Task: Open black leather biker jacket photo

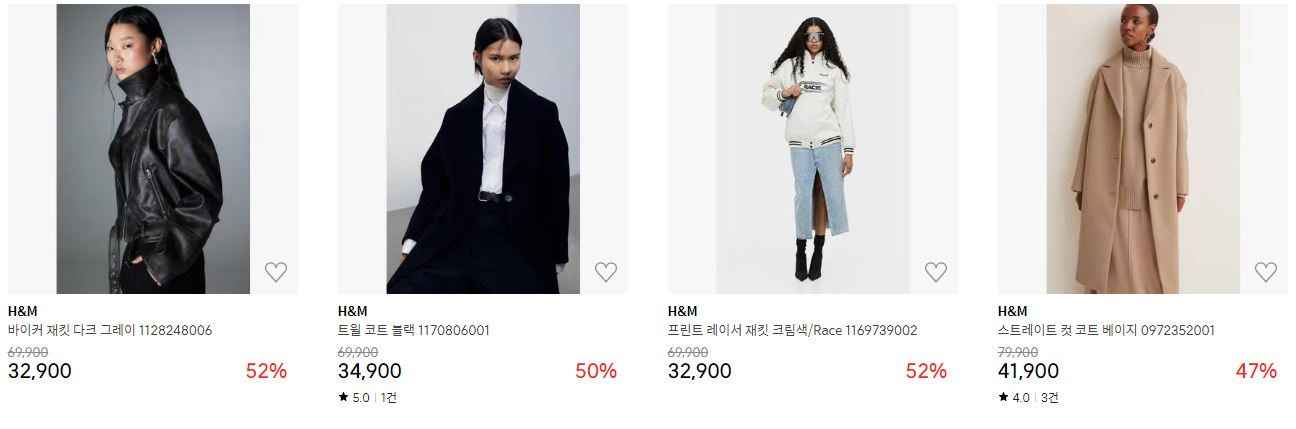Action: [153, 149]
